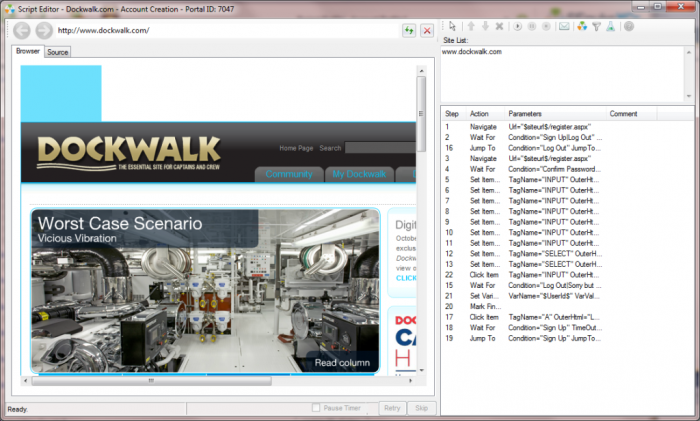Click browser vertical scrollbar down arrow
This screenshot has height=421, width=700.
421,370
